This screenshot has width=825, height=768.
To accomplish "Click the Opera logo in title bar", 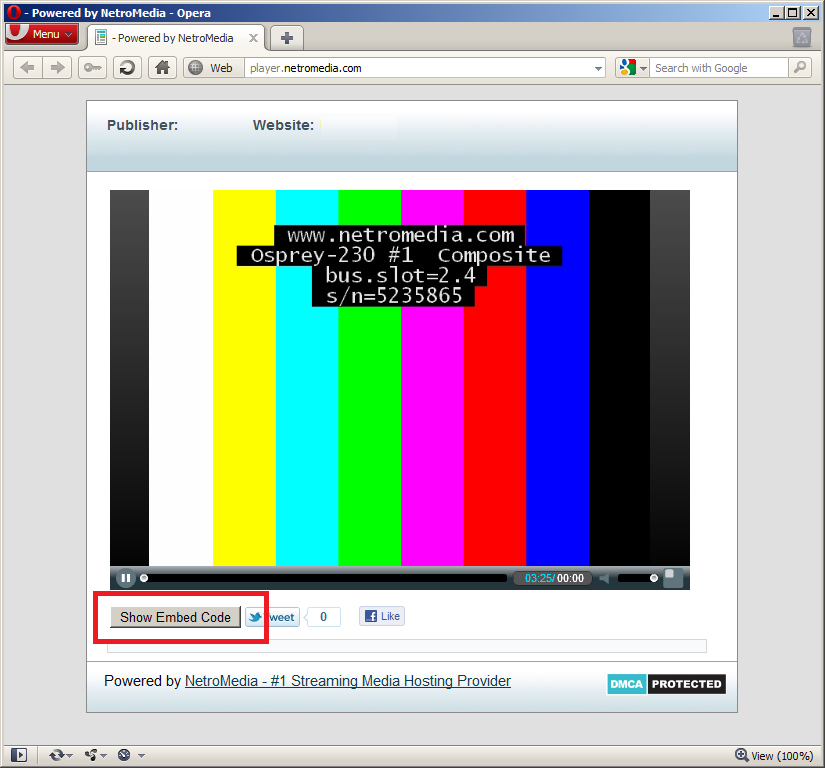I will point(14,12).
